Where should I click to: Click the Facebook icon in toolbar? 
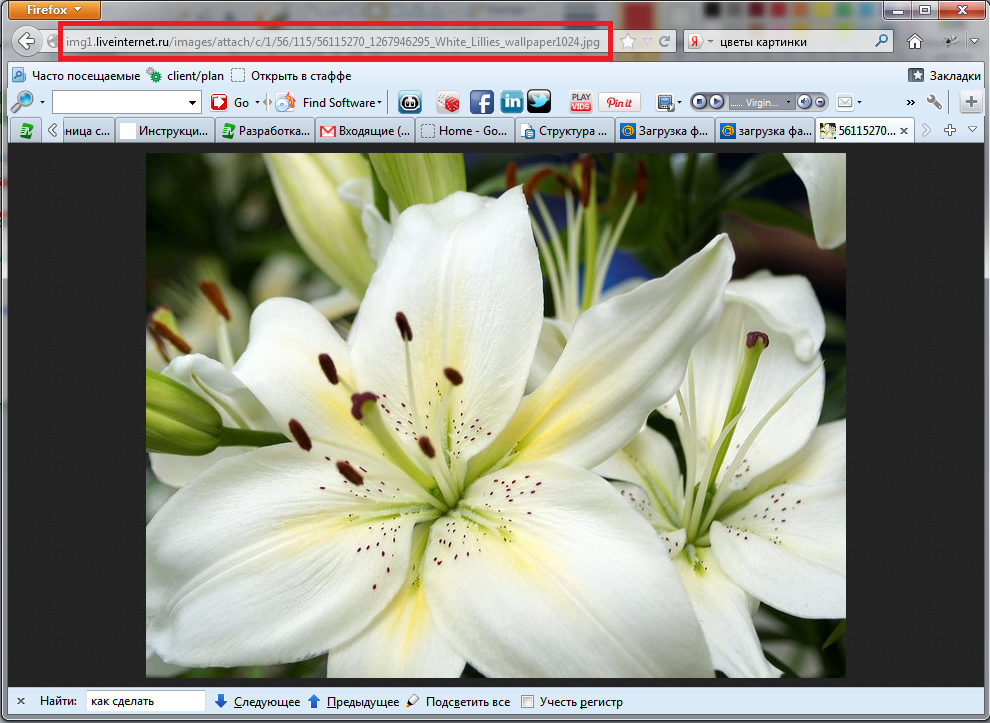(x=482, y=102)
